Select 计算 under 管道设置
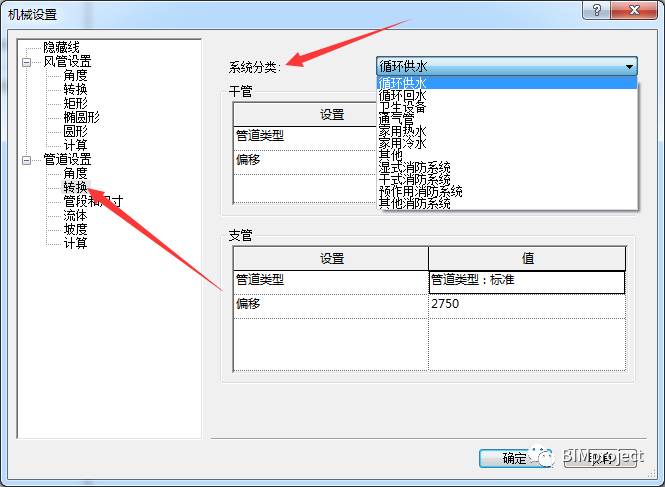Viewport: 665px width, 487px height. 75,243
